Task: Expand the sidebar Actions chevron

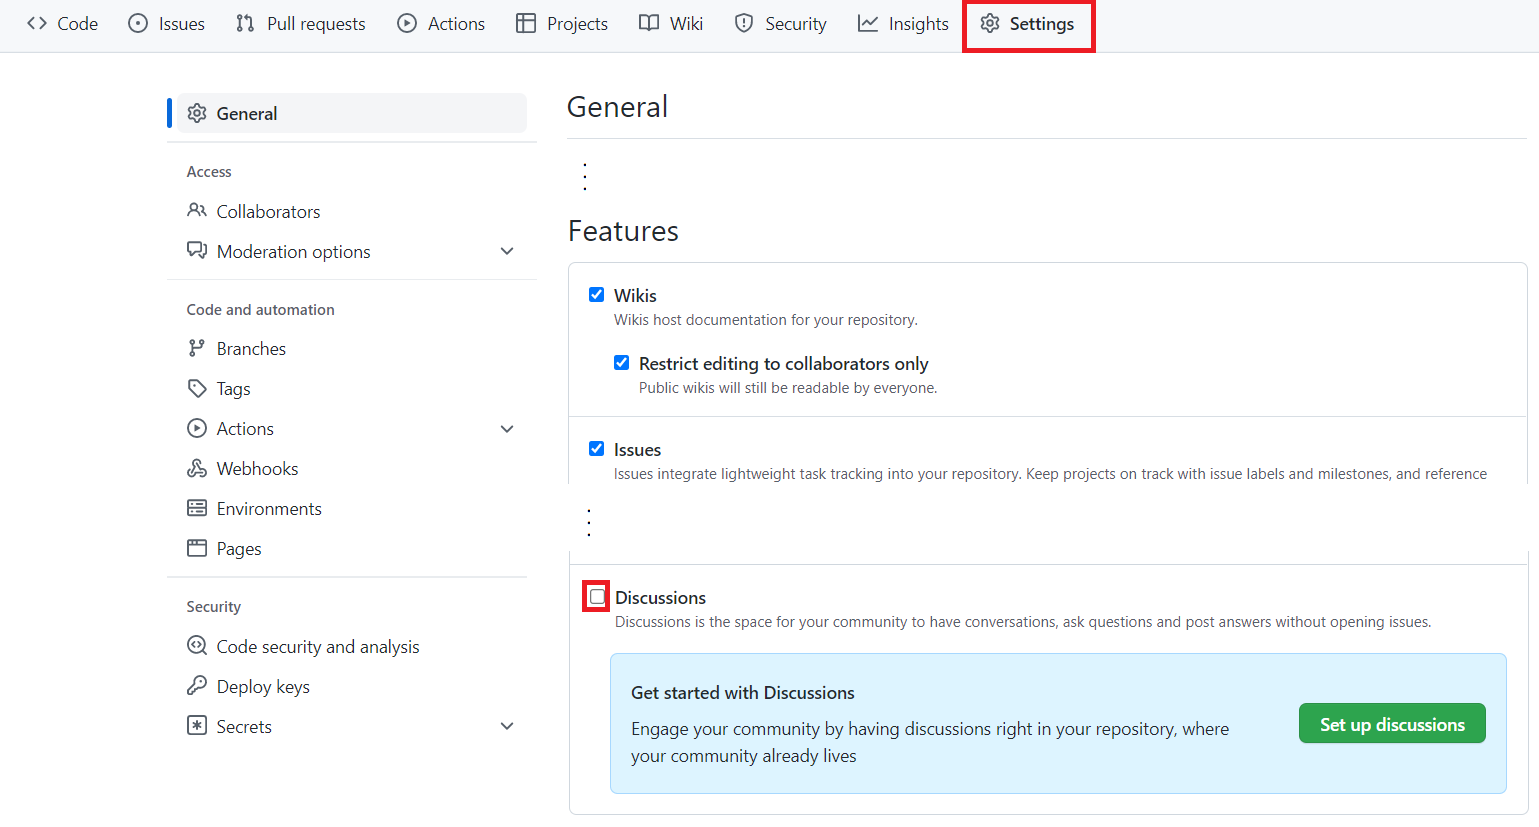Action: [507, 429]
